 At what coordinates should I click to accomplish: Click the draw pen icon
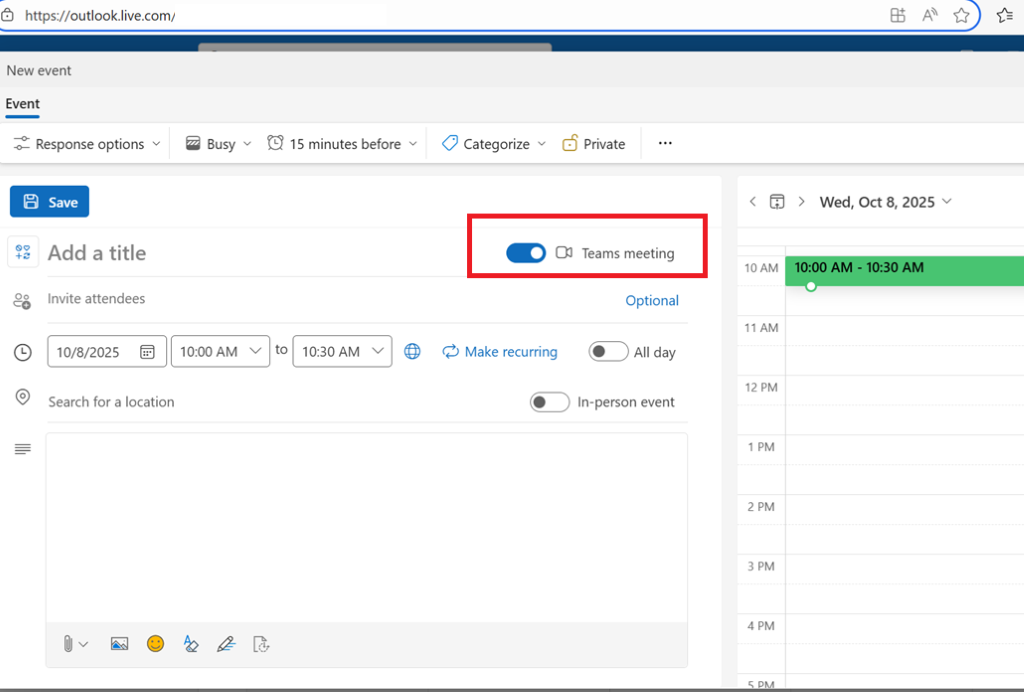tap(226, 644)
